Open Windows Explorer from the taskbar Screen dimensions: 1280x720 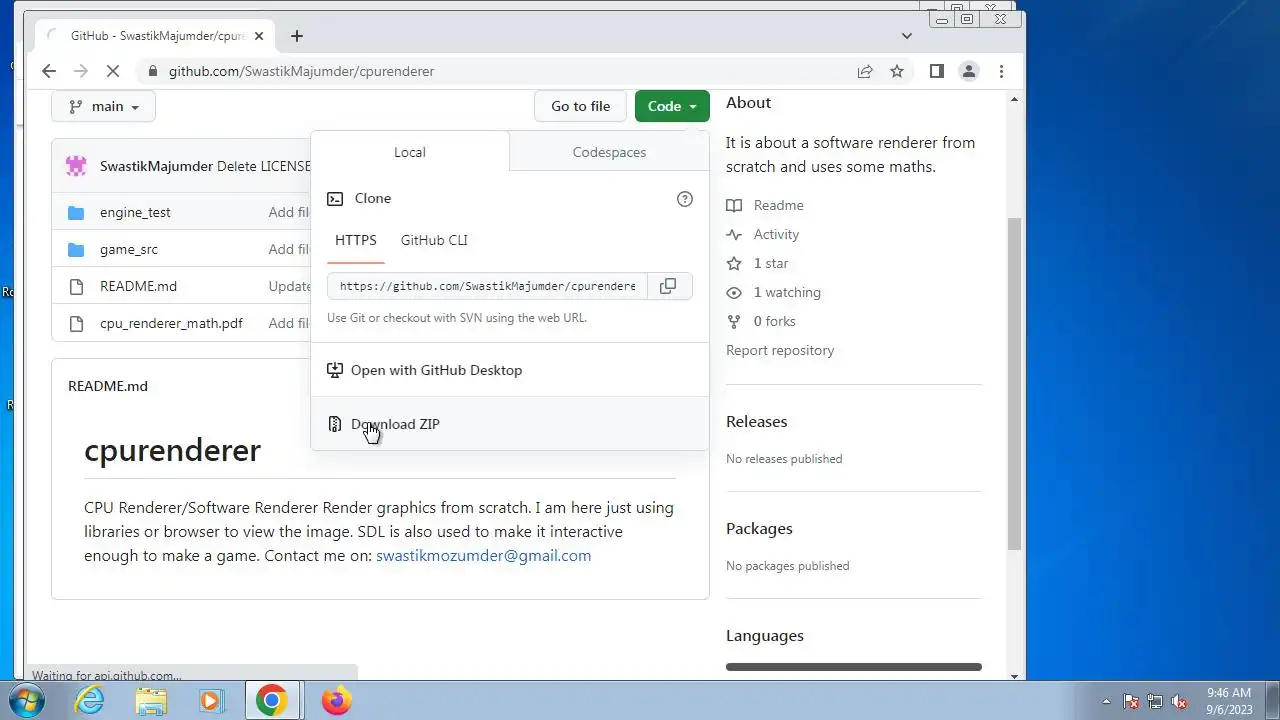coord(151,701)
